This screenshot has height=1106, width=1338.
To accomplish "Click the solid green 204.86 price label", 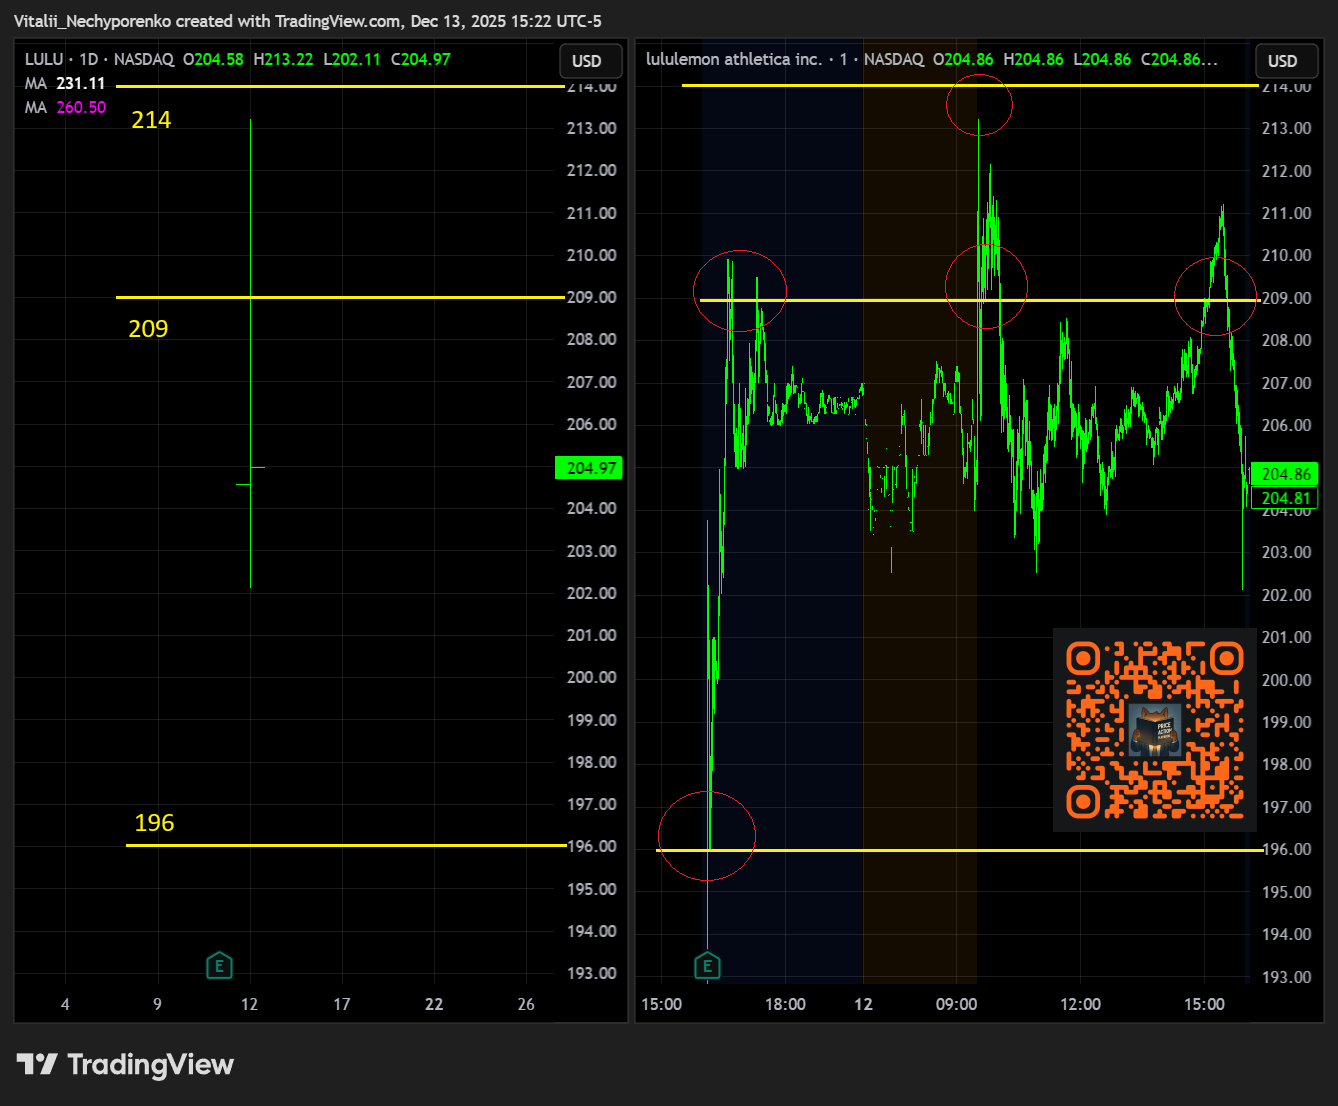I will click(1286, 474).
